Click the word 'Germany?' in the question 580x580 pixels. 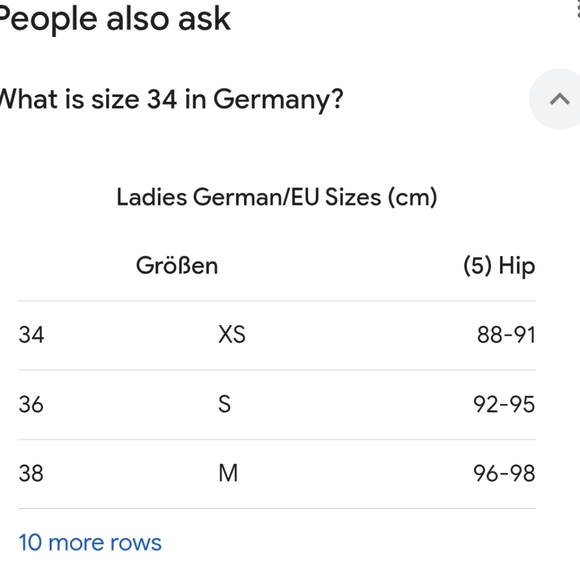coord(279,100)
